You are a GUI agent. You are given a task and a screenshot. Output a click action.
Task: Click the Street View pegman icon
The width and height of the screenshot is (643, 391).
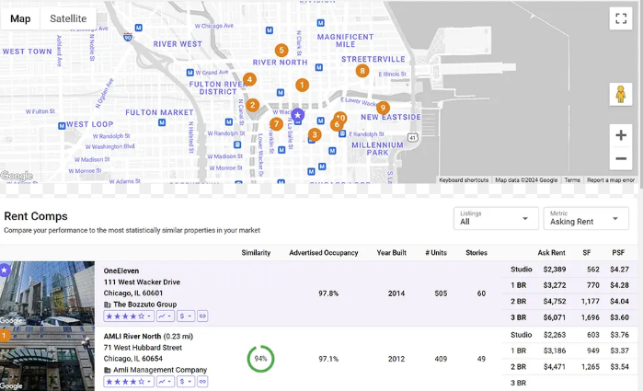[x=620, y=94]
